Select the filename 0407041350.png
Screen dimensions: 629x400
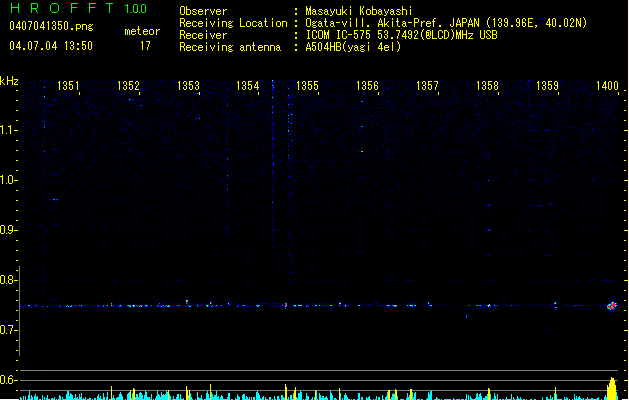click(x=51, y=26)
